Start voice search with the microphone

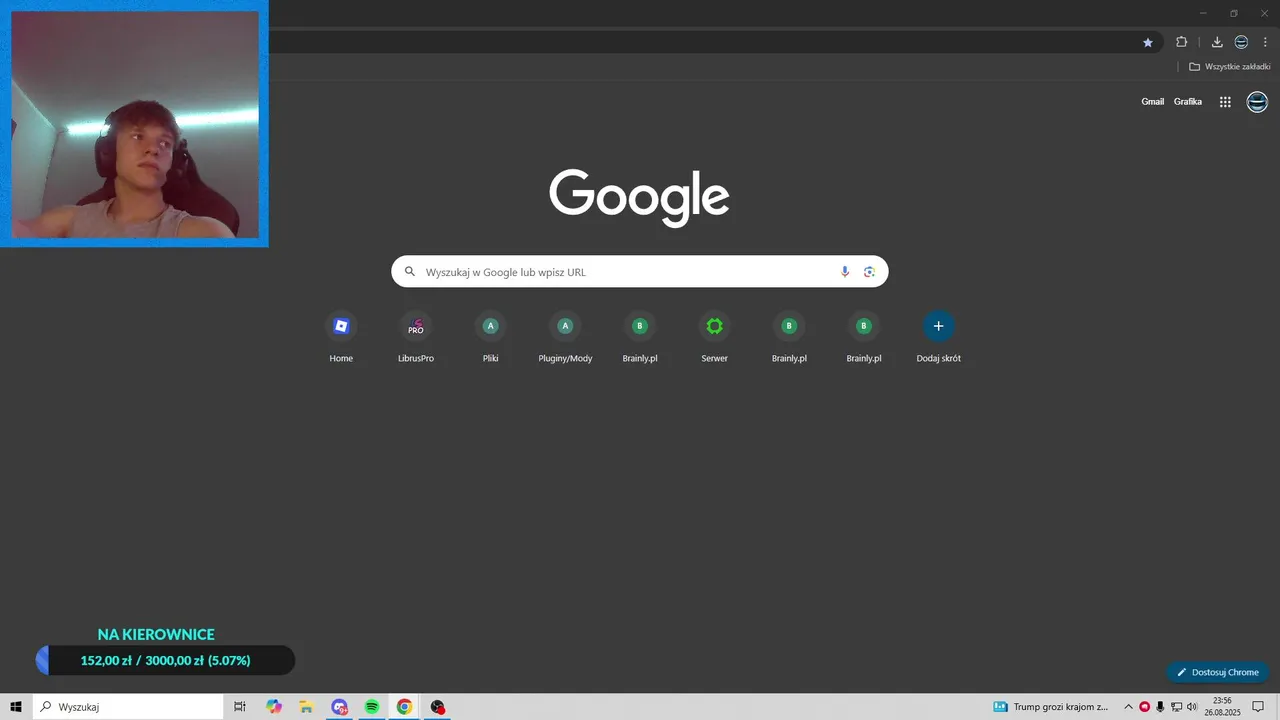(845, 272)
